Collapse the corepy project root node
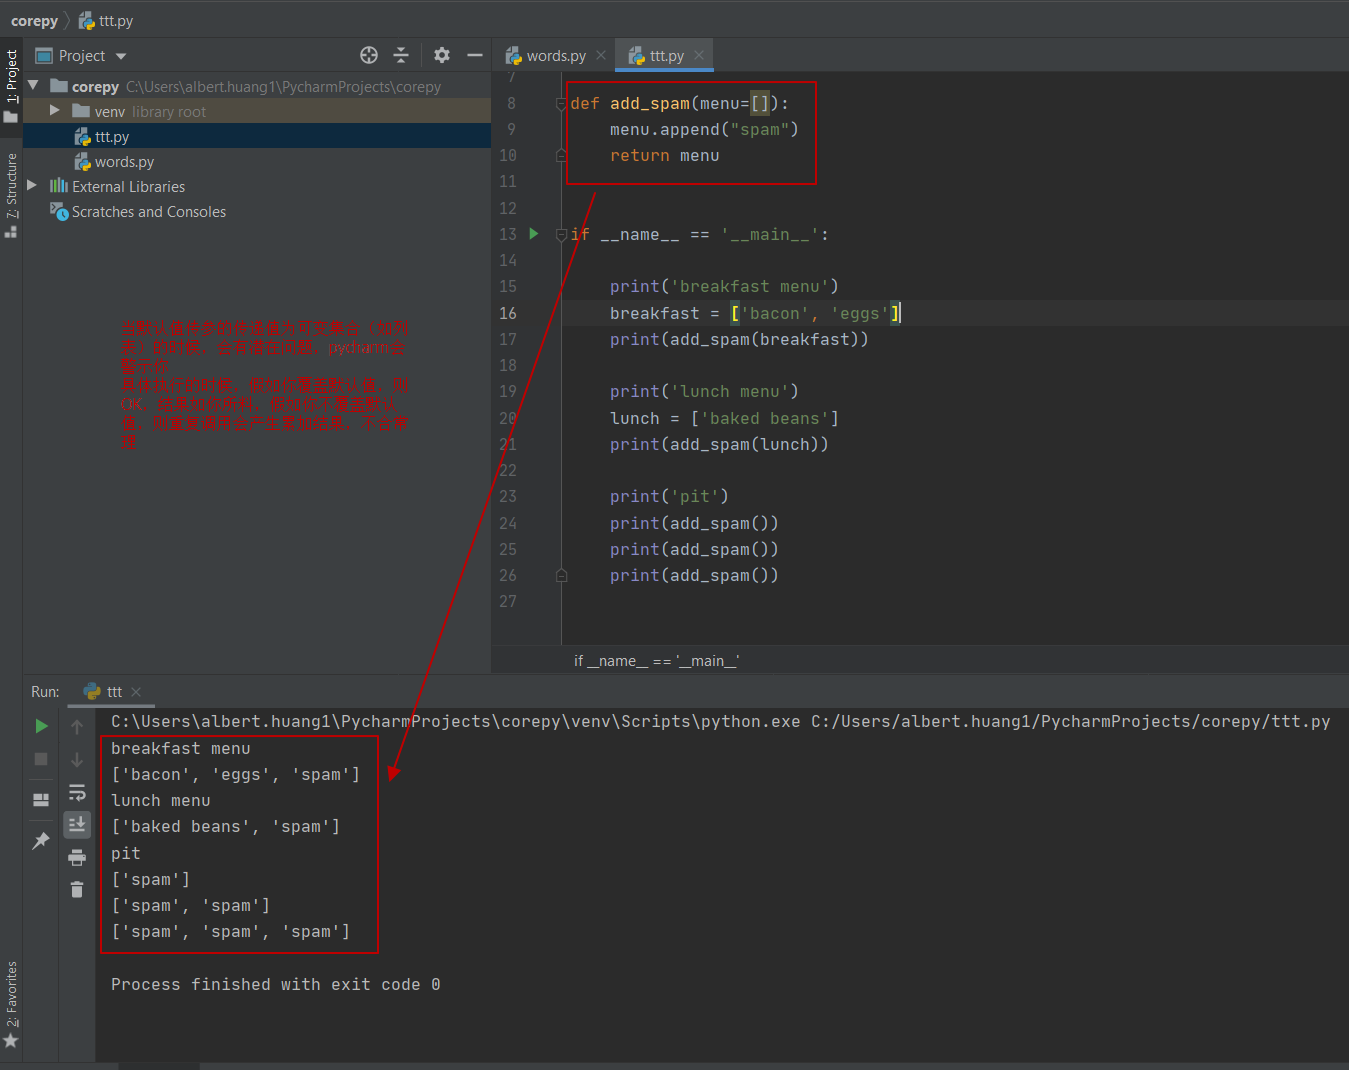 click(x=34, y=86)
